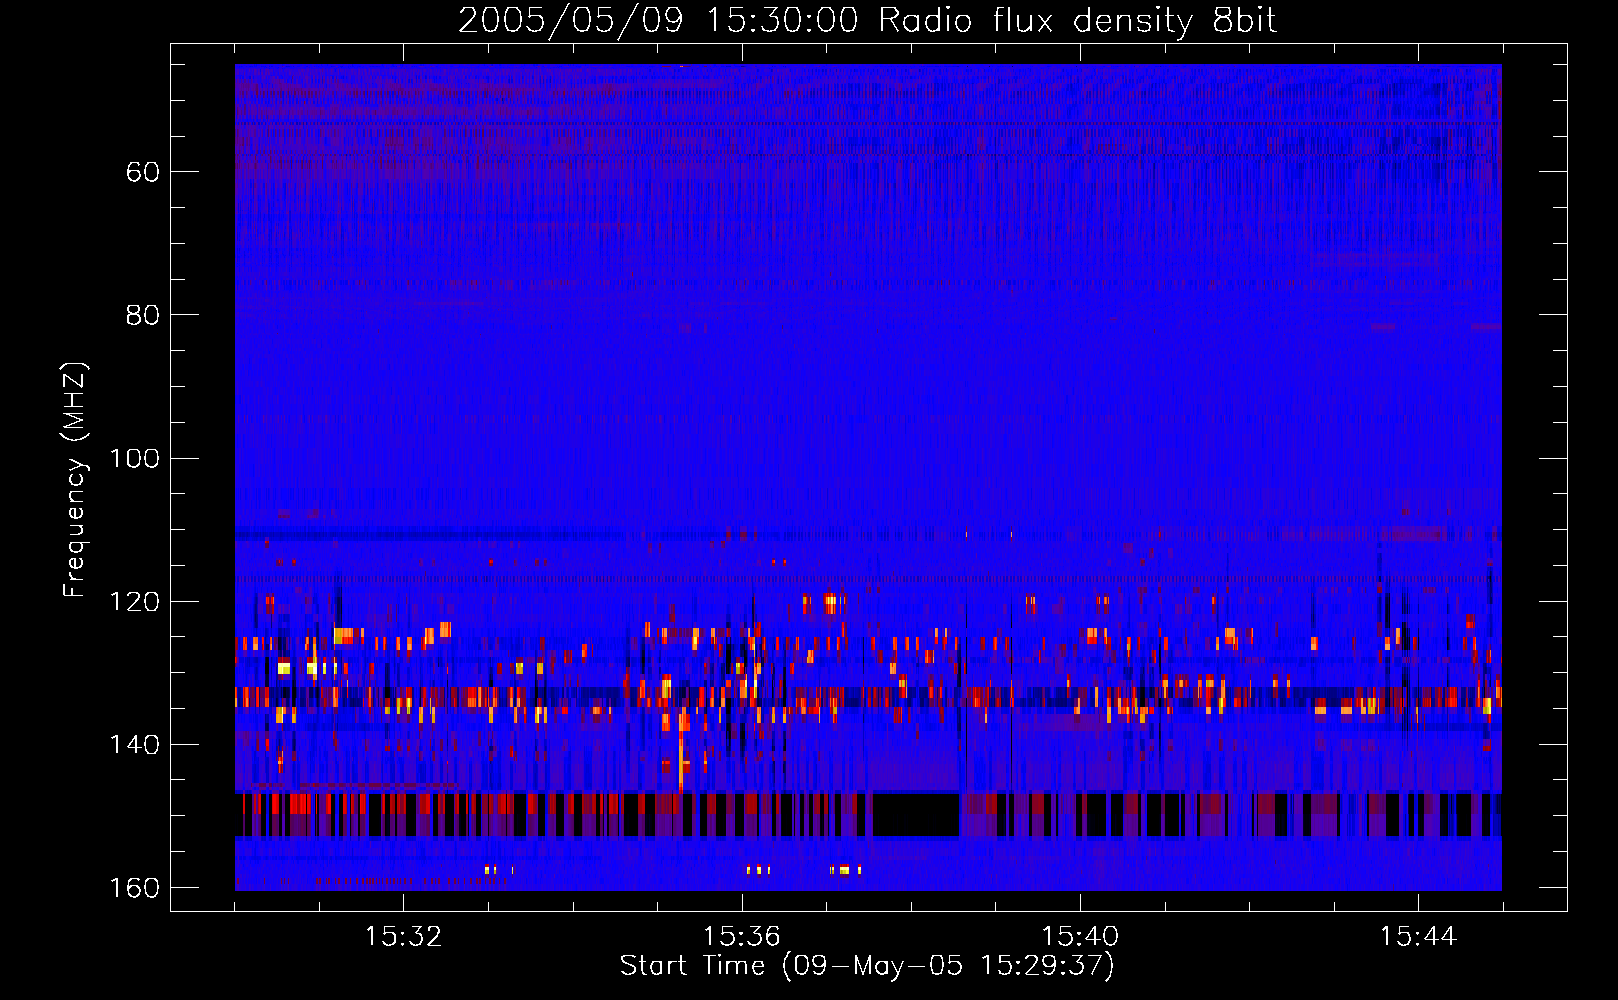Click the 15:44 time tick label

click(1418, 937)
